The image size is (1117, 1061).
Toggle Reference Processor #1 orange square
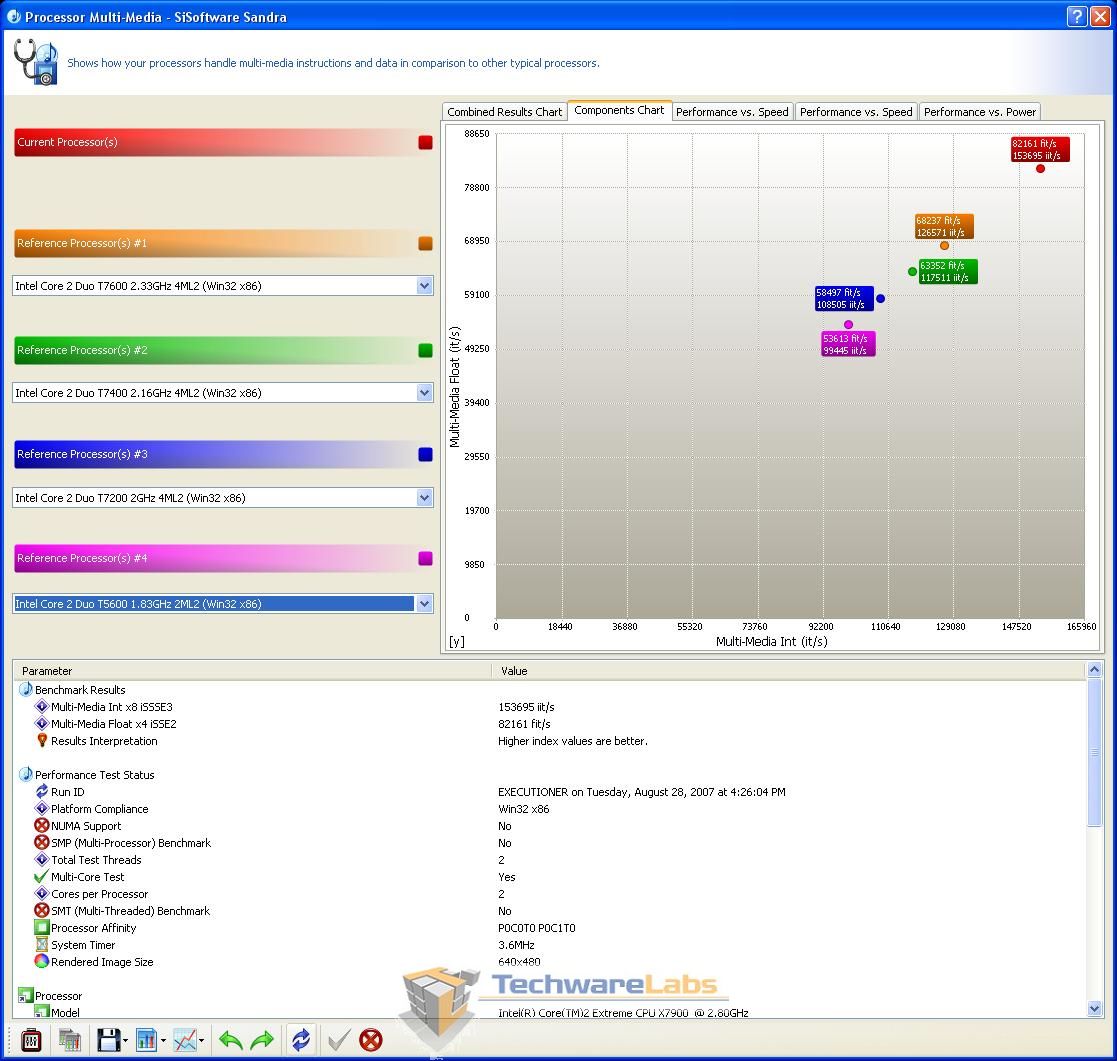(x=425, y=244)
